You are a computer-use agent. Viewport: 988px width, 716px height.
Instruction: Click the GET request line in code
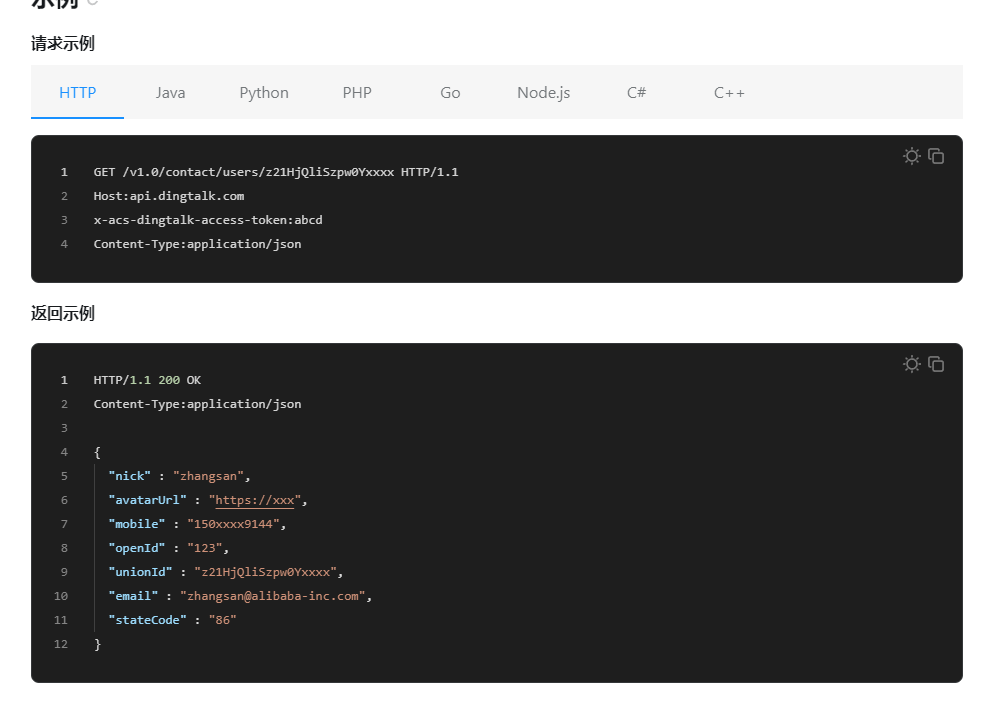pos(276,172)
